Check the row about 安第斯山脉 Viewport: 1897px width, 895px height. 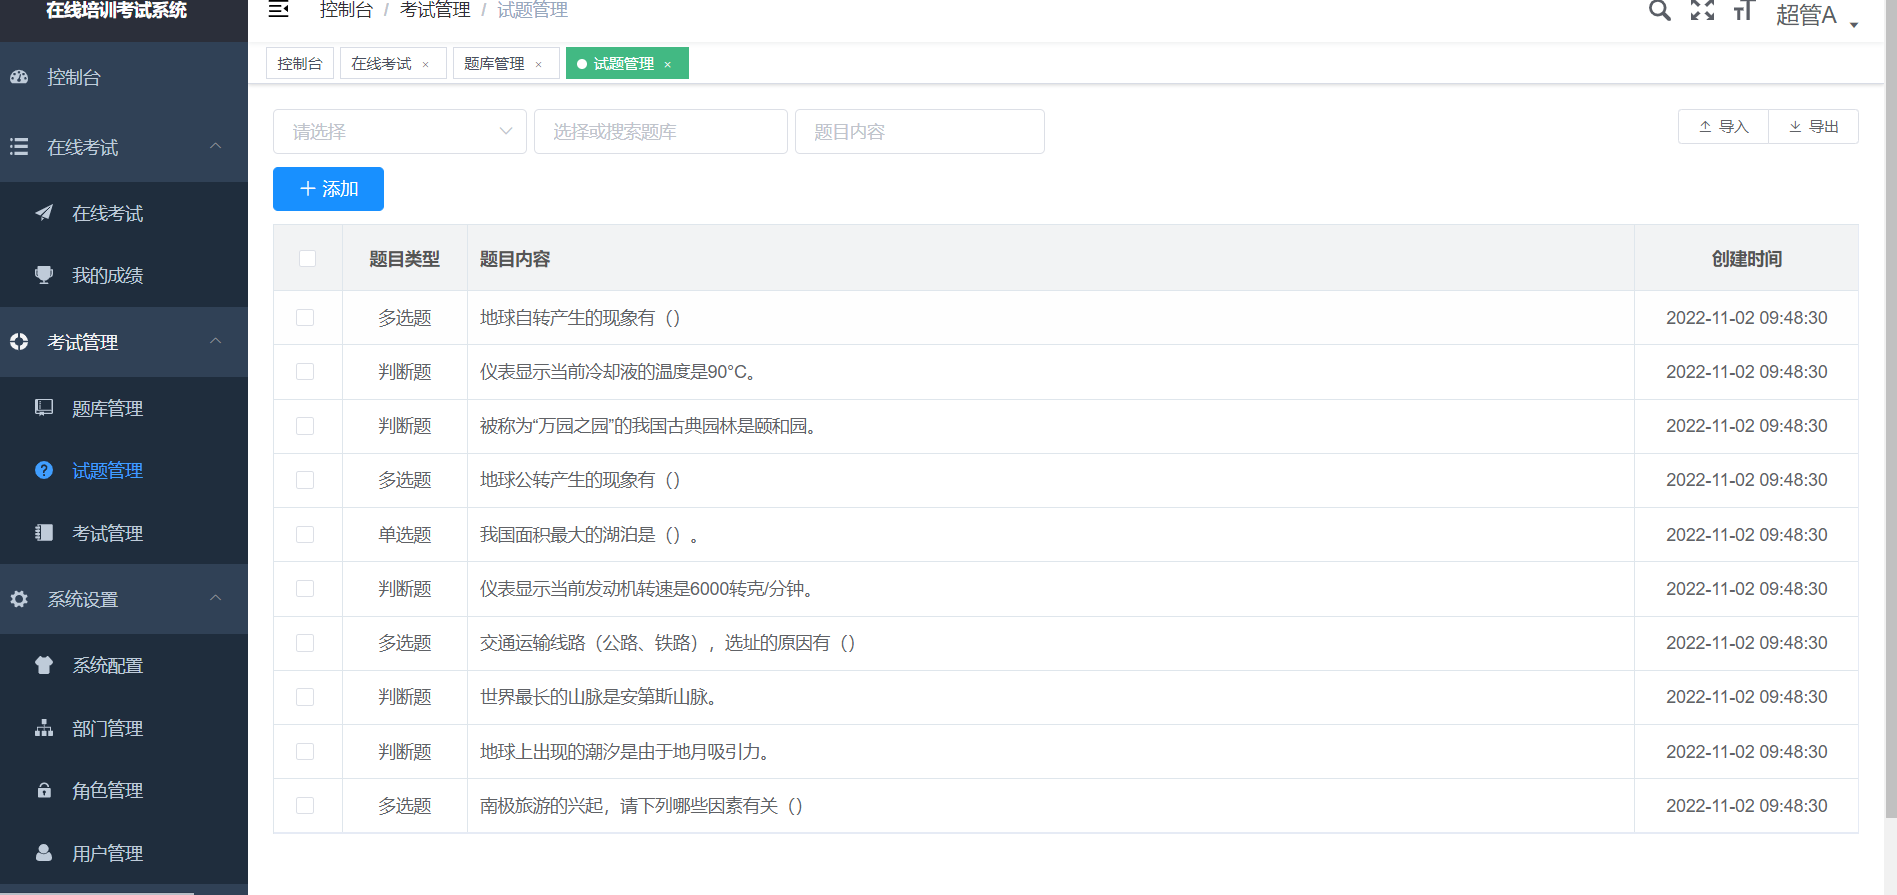point(305,697)
